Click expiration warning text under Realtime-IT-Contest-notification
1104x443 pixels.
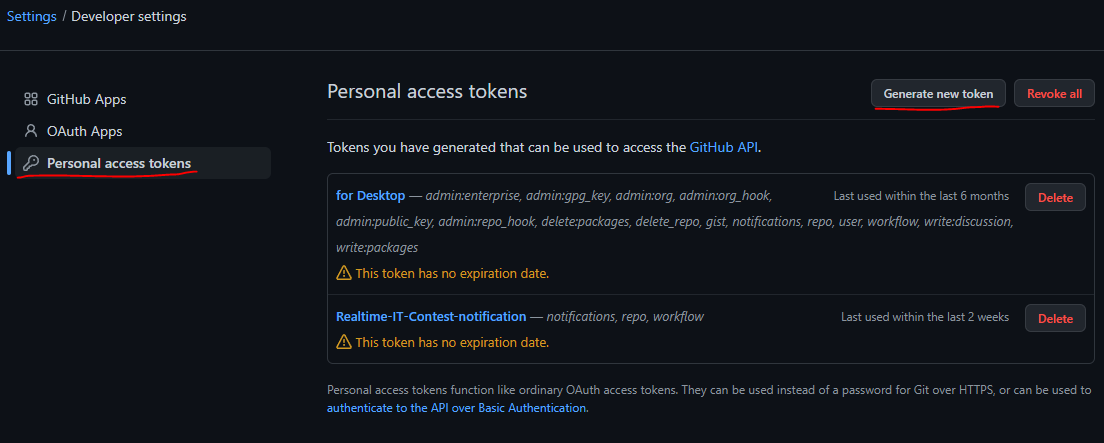(x=452, y=342)
